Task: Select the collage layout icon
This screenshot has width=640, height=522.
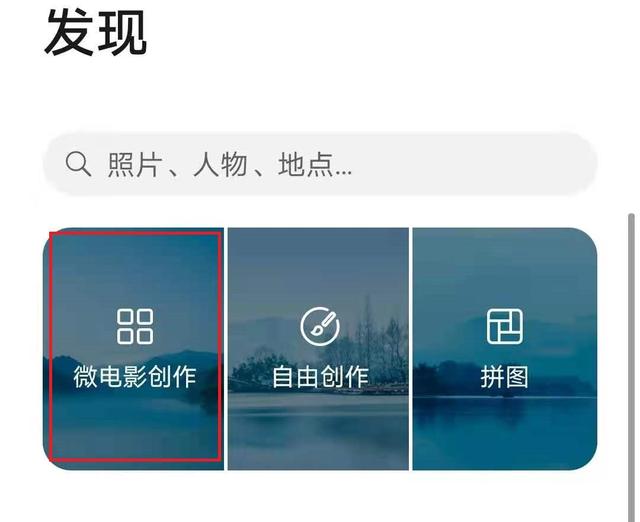Action: point(505,326)
